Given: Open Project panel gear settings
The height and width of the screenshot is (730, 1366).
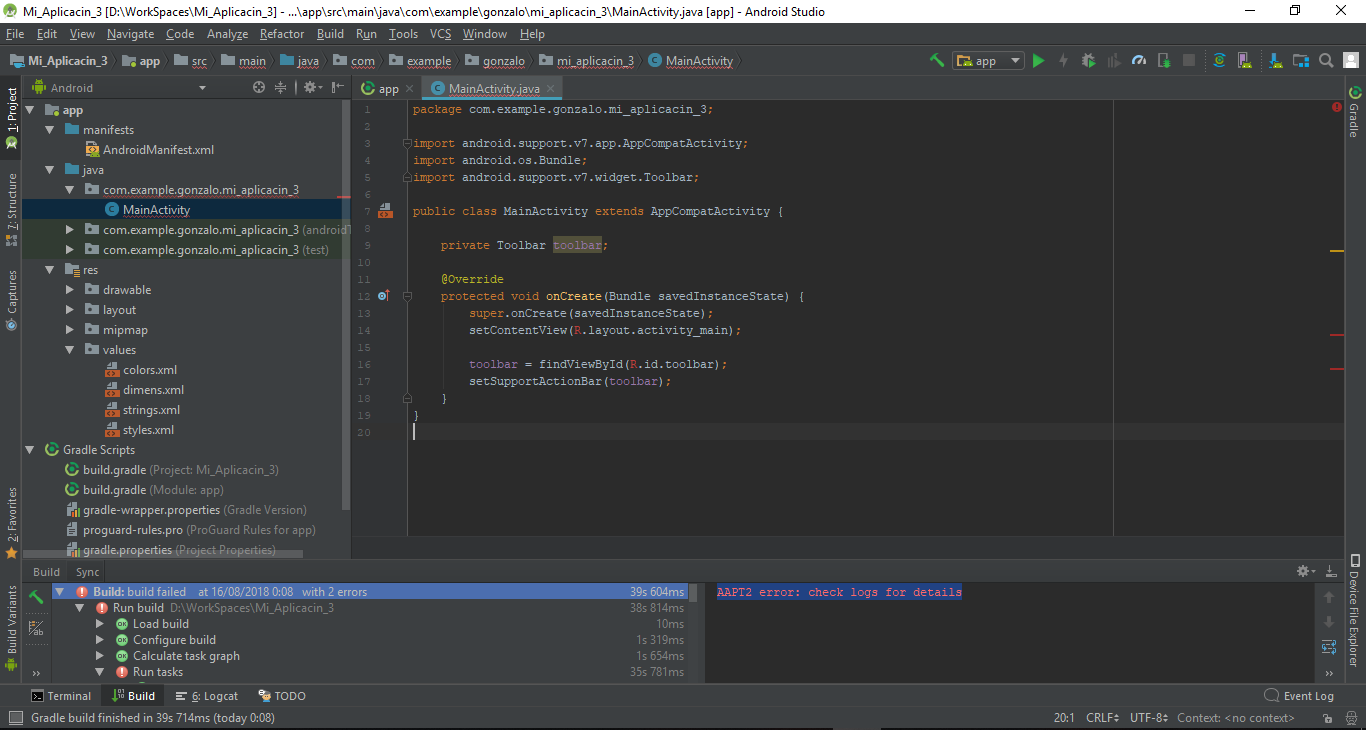Looking at the screenshot, I should [x=311, y=88].
